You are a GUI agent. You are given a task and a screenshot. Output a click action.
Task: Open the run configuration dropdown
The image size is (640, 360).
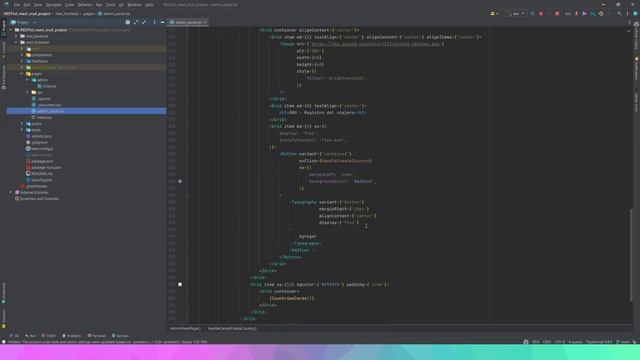(516, 13)
